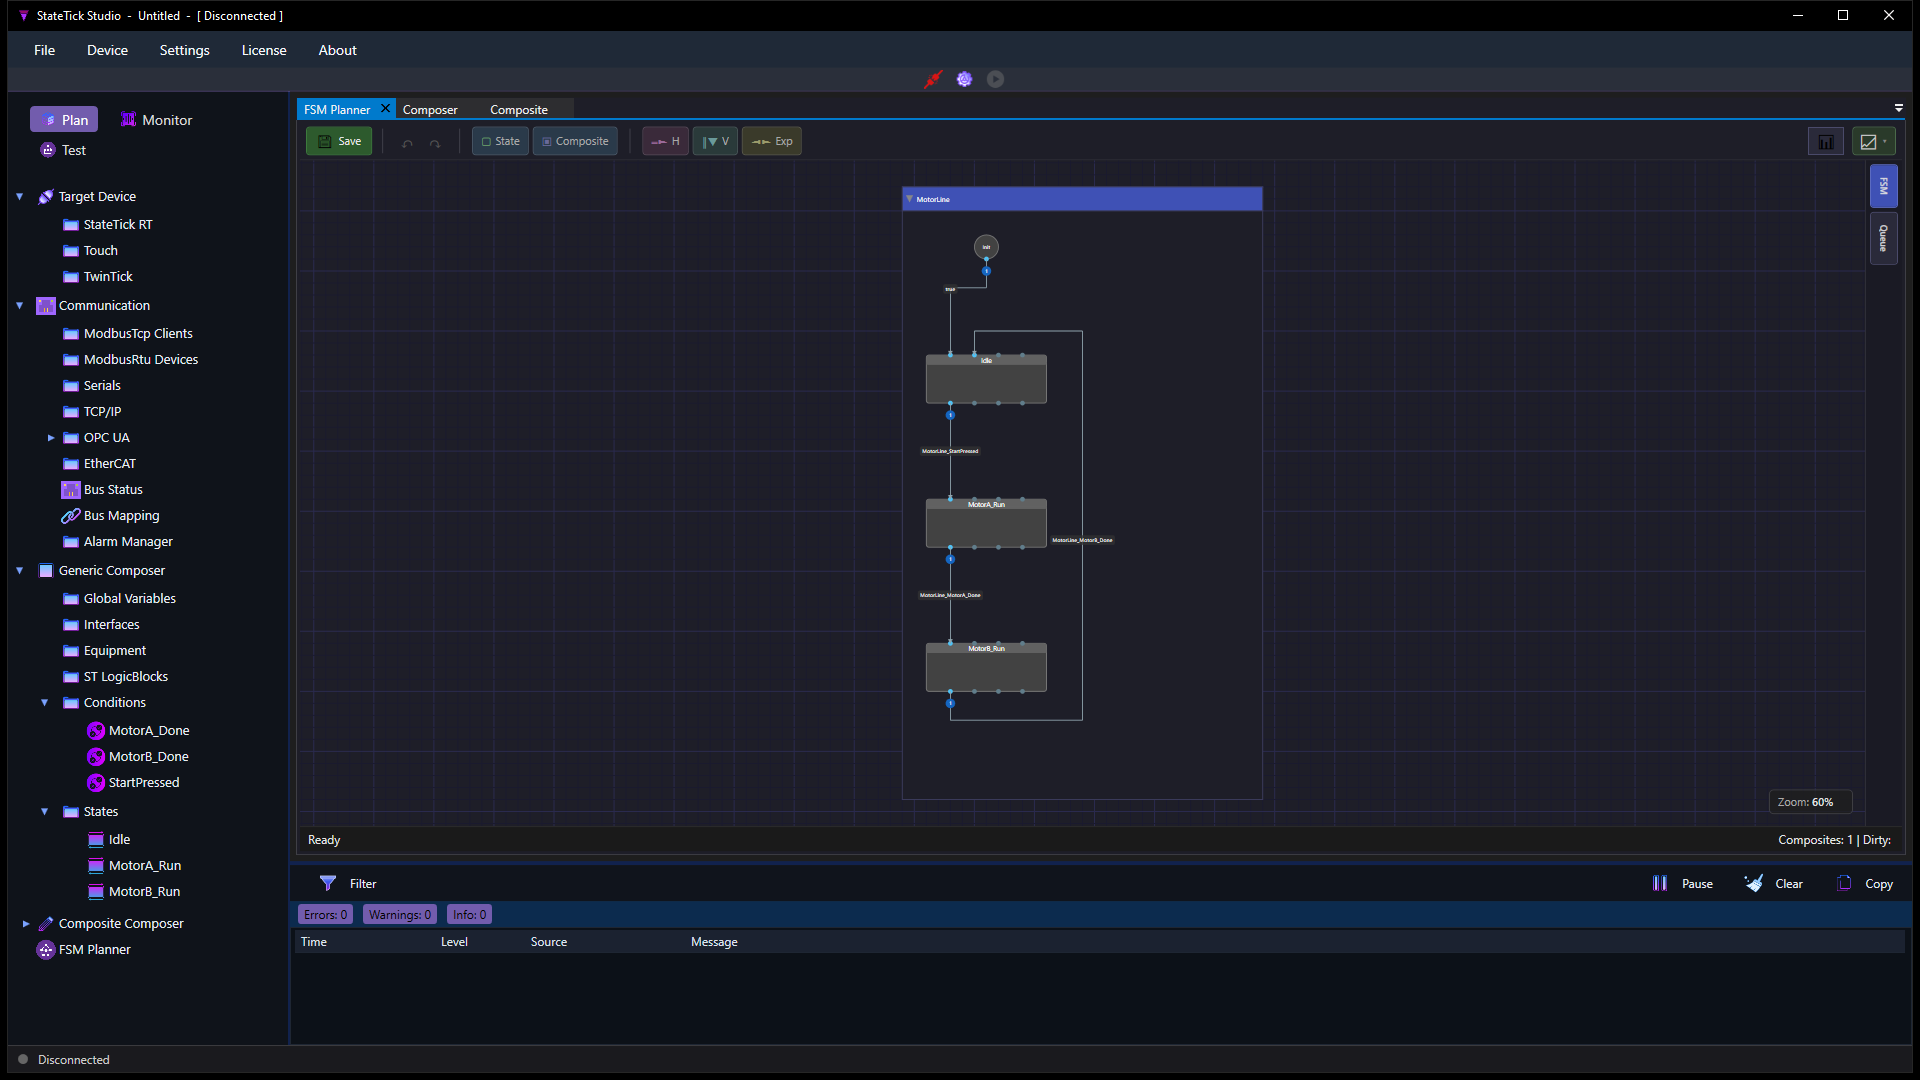
Task: Copy the log messages
Action: pyautogui.click(x=1865, y=884)
